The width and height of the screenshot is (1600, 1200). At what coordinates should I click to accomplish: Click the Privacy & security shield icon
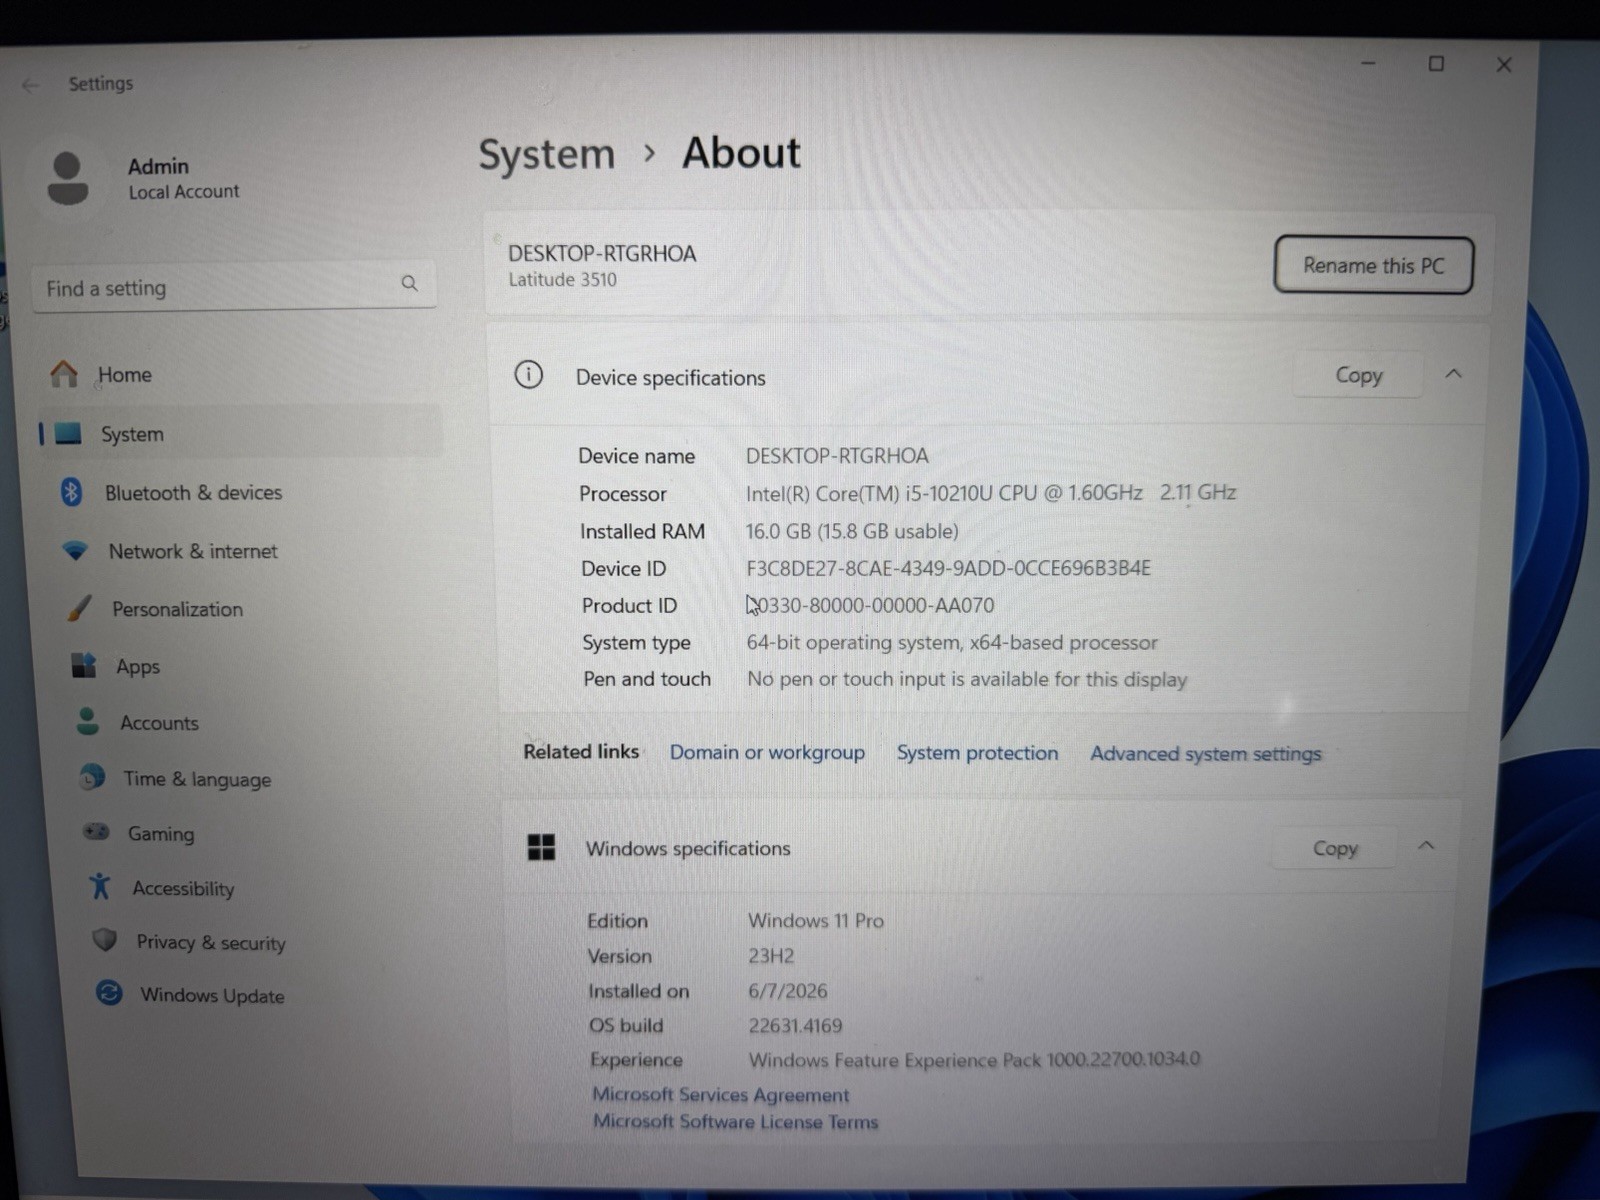click(104, 940)
